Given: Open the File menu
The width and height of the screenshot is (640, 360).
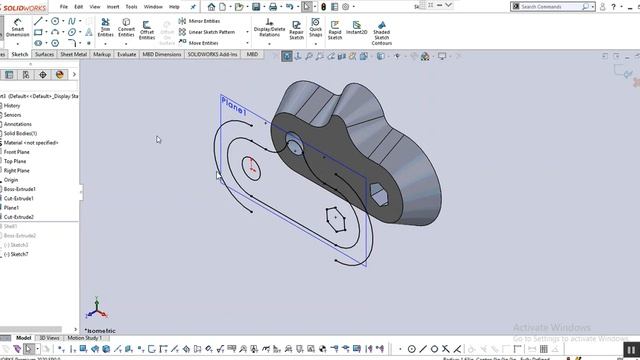Looking at the screenshot, I should [64, 7].
